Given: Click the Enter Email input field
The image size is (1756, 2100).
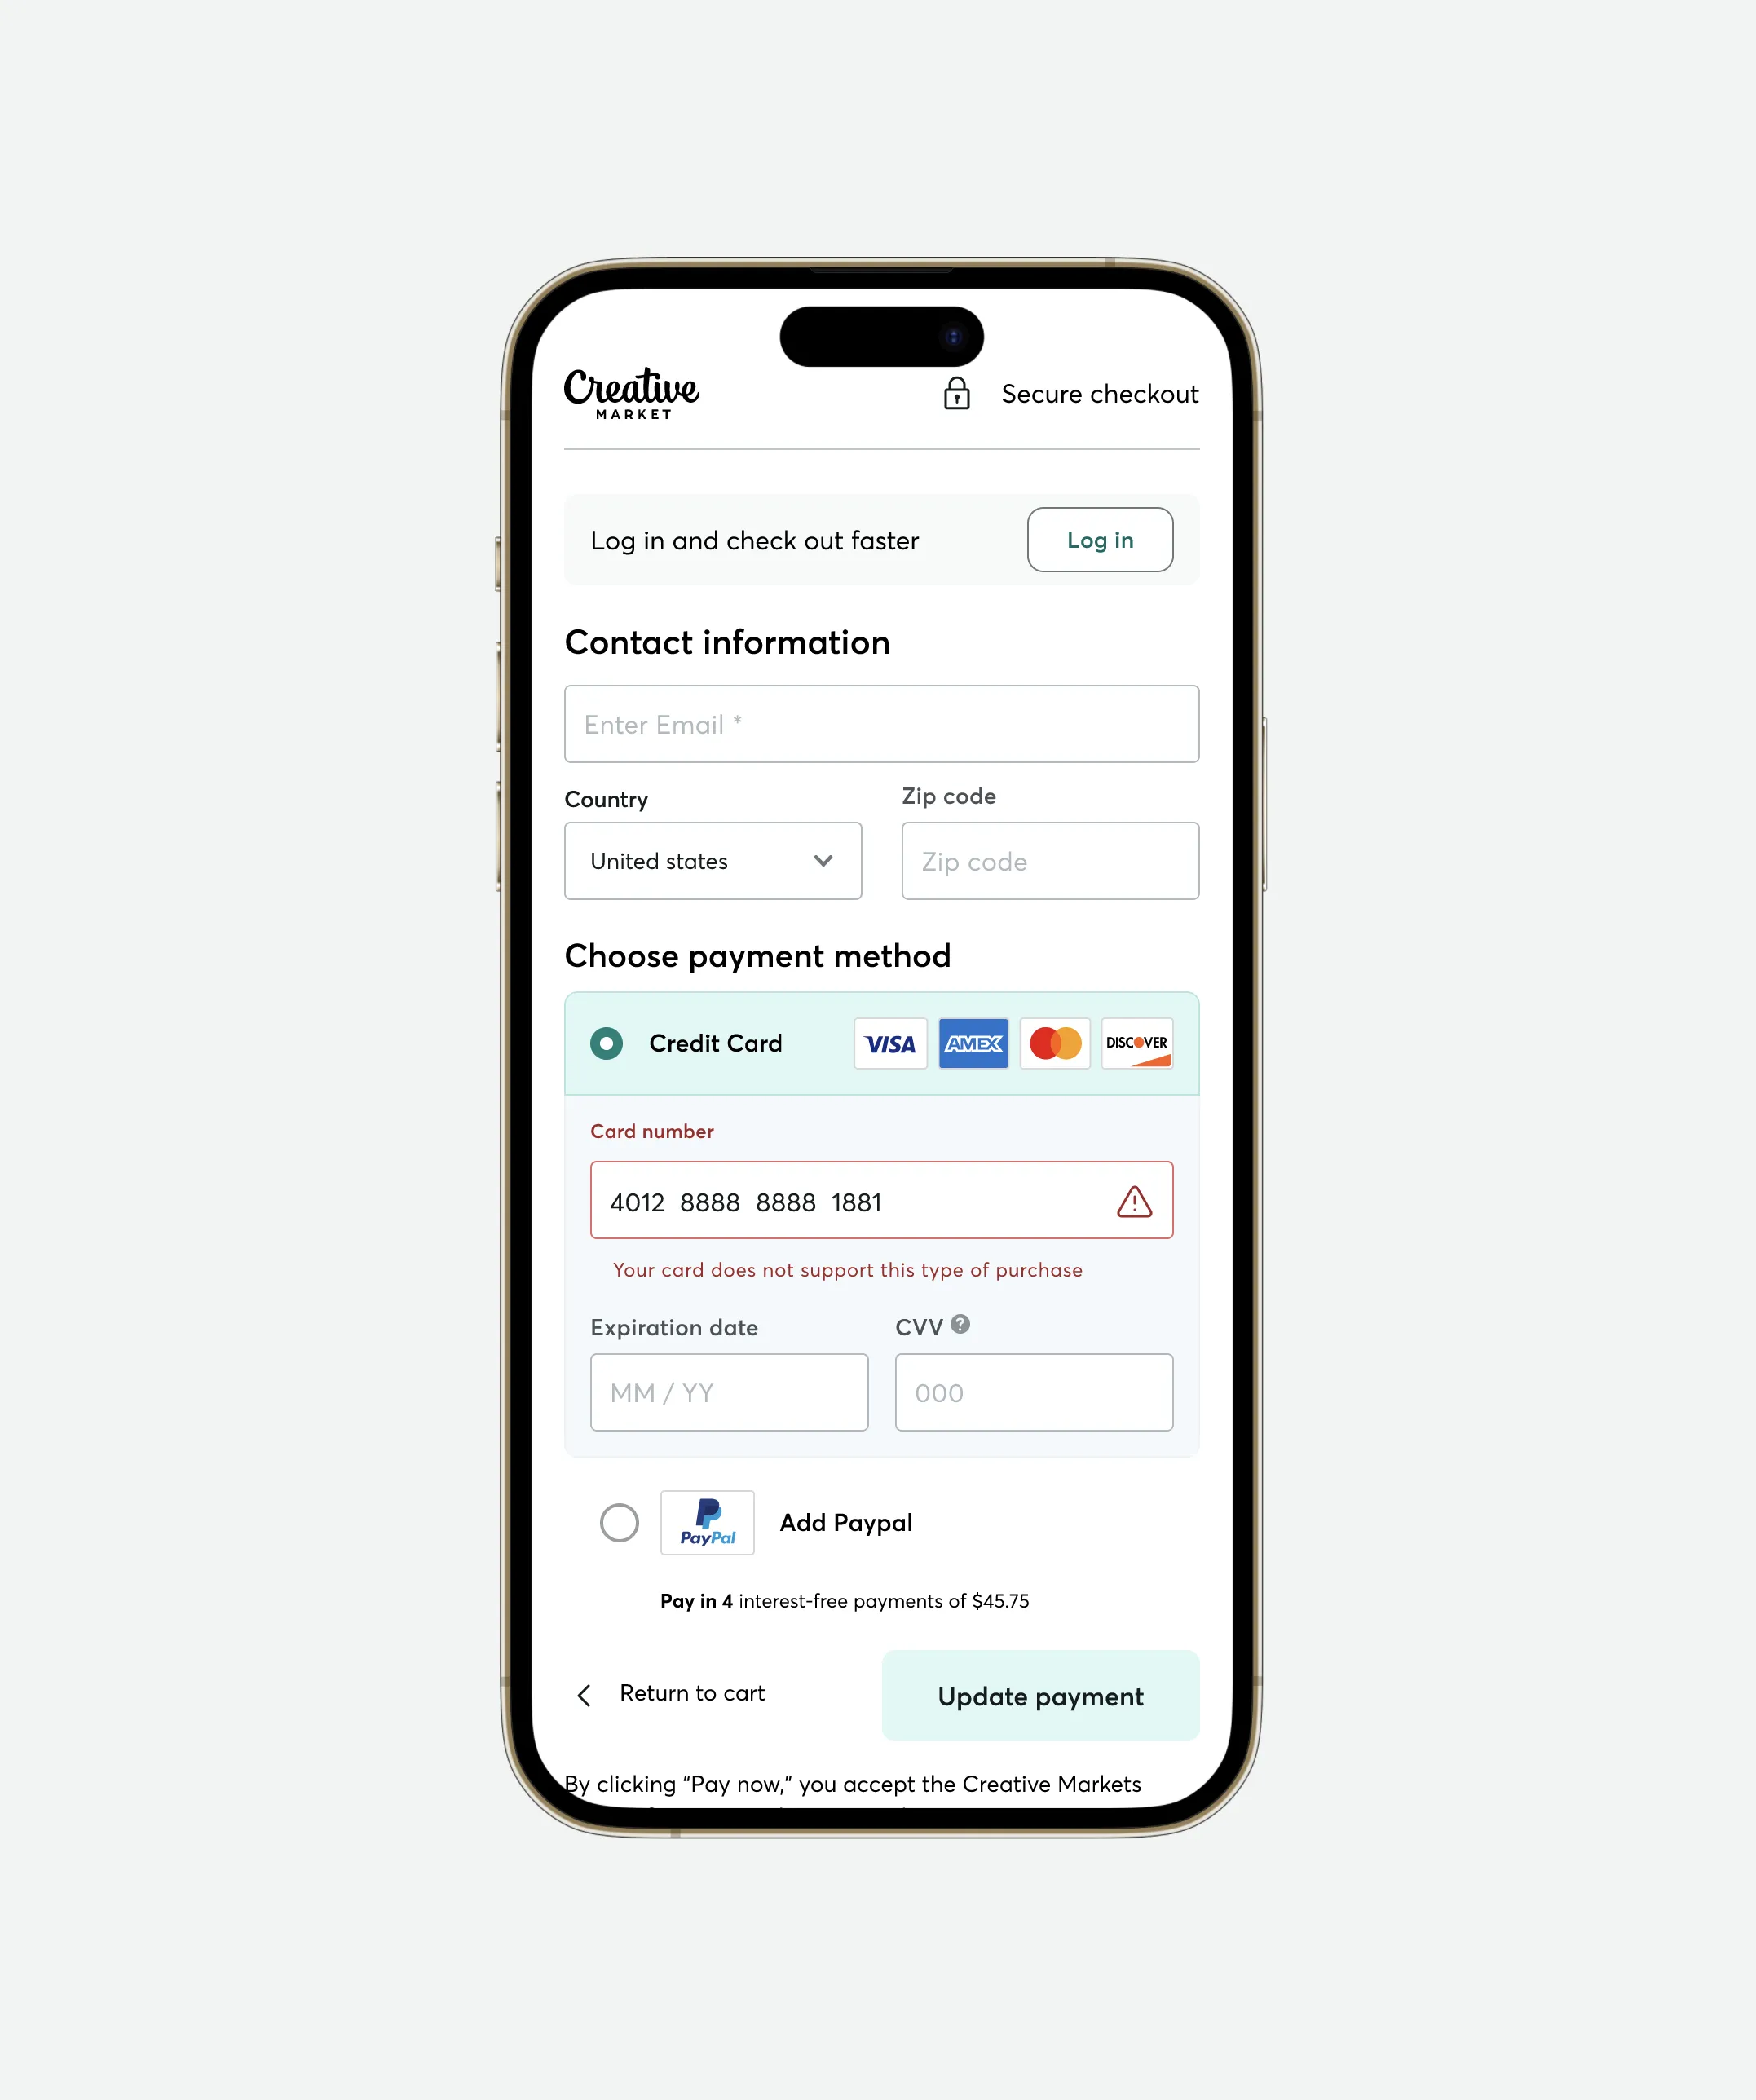Looking at the screenshot, I should click(880, 722).
